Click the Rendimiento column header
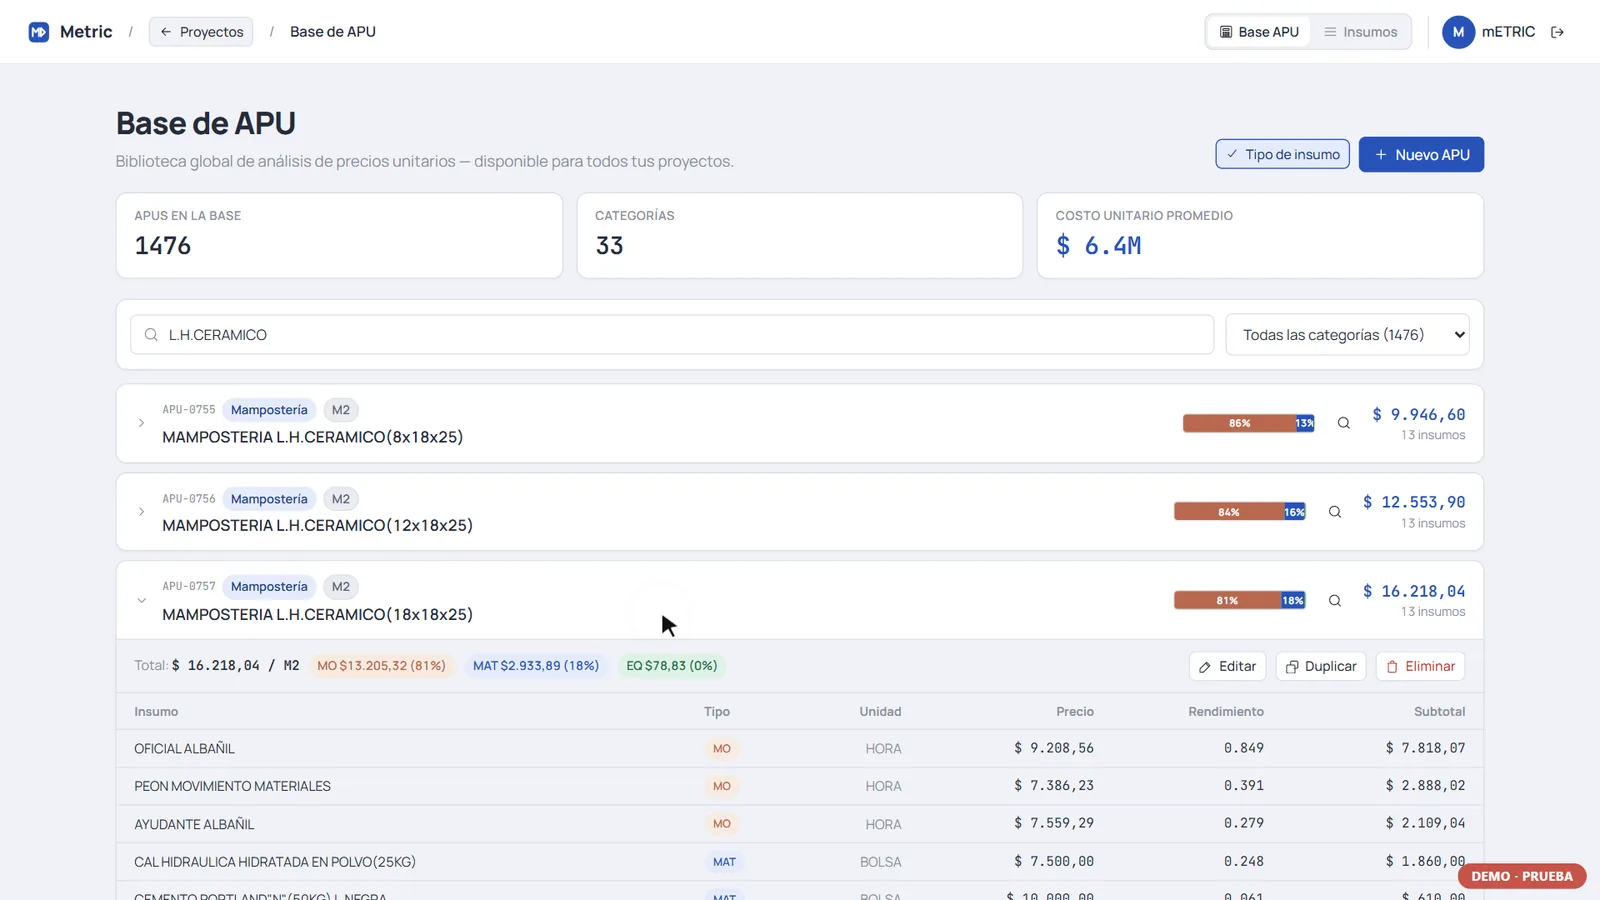The height and width of the screenshot is (900, 1600). (1226, 712)
